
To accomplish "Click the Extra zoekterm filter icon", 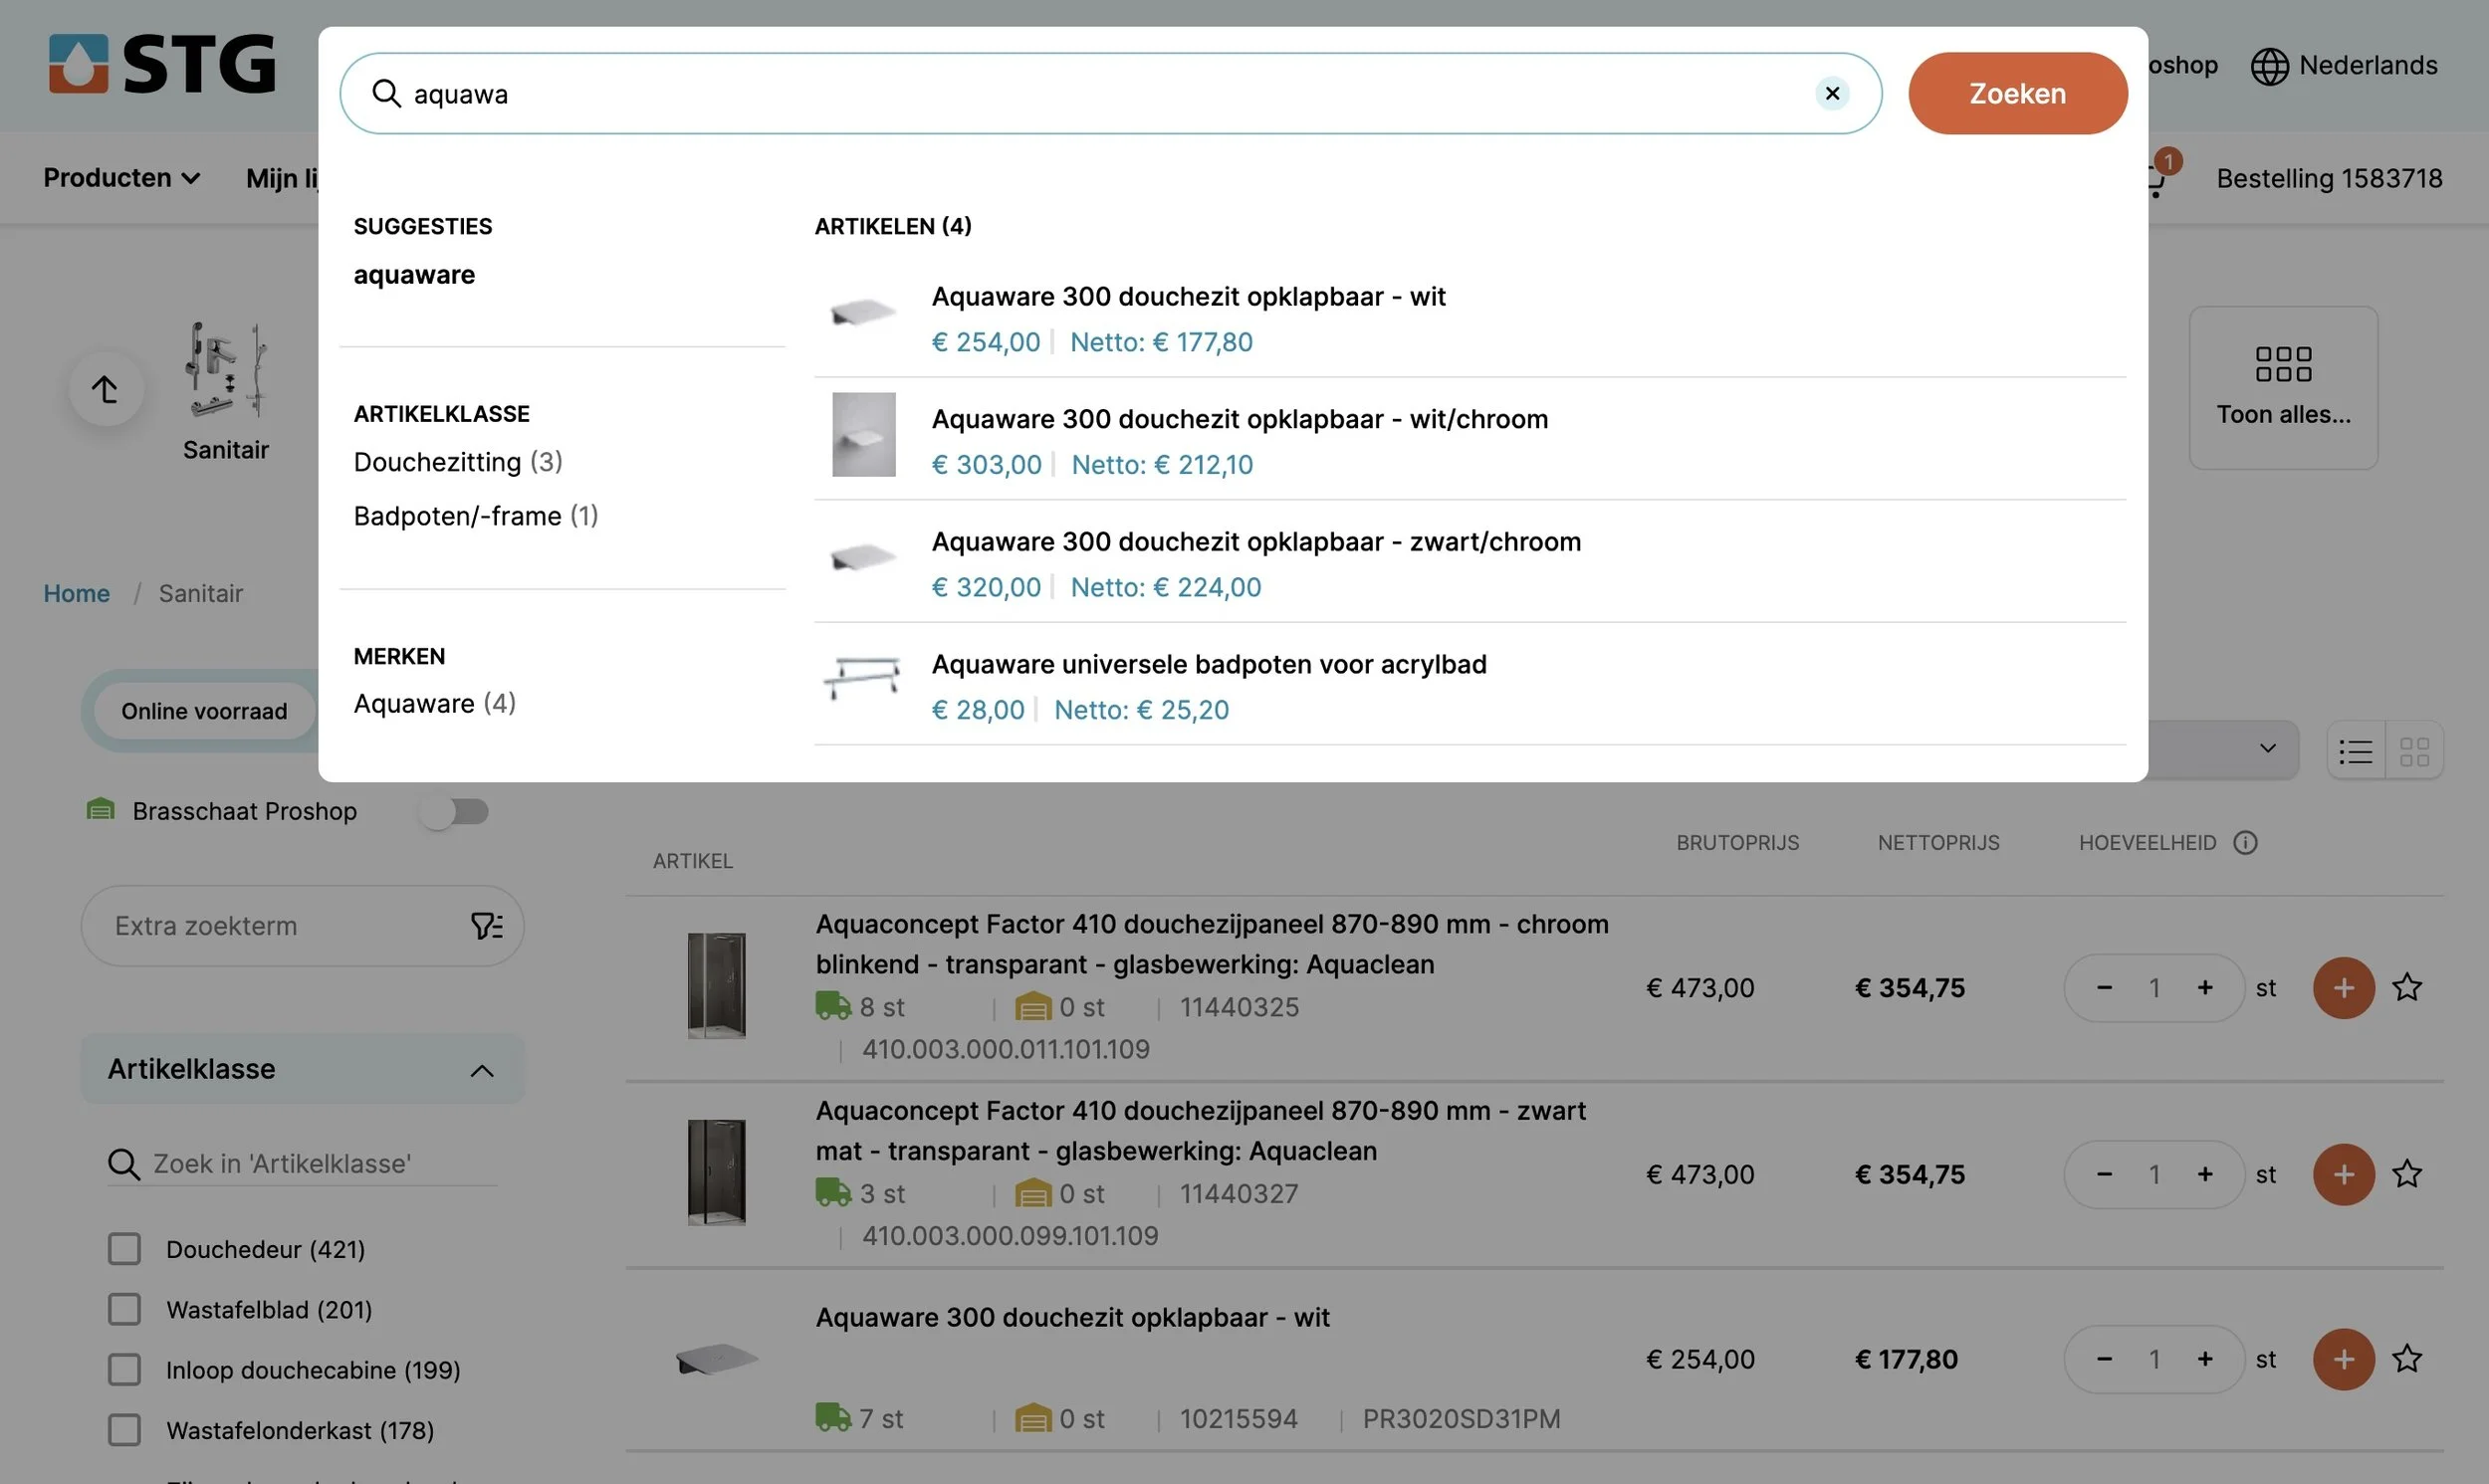I will (x=486, y=926).
